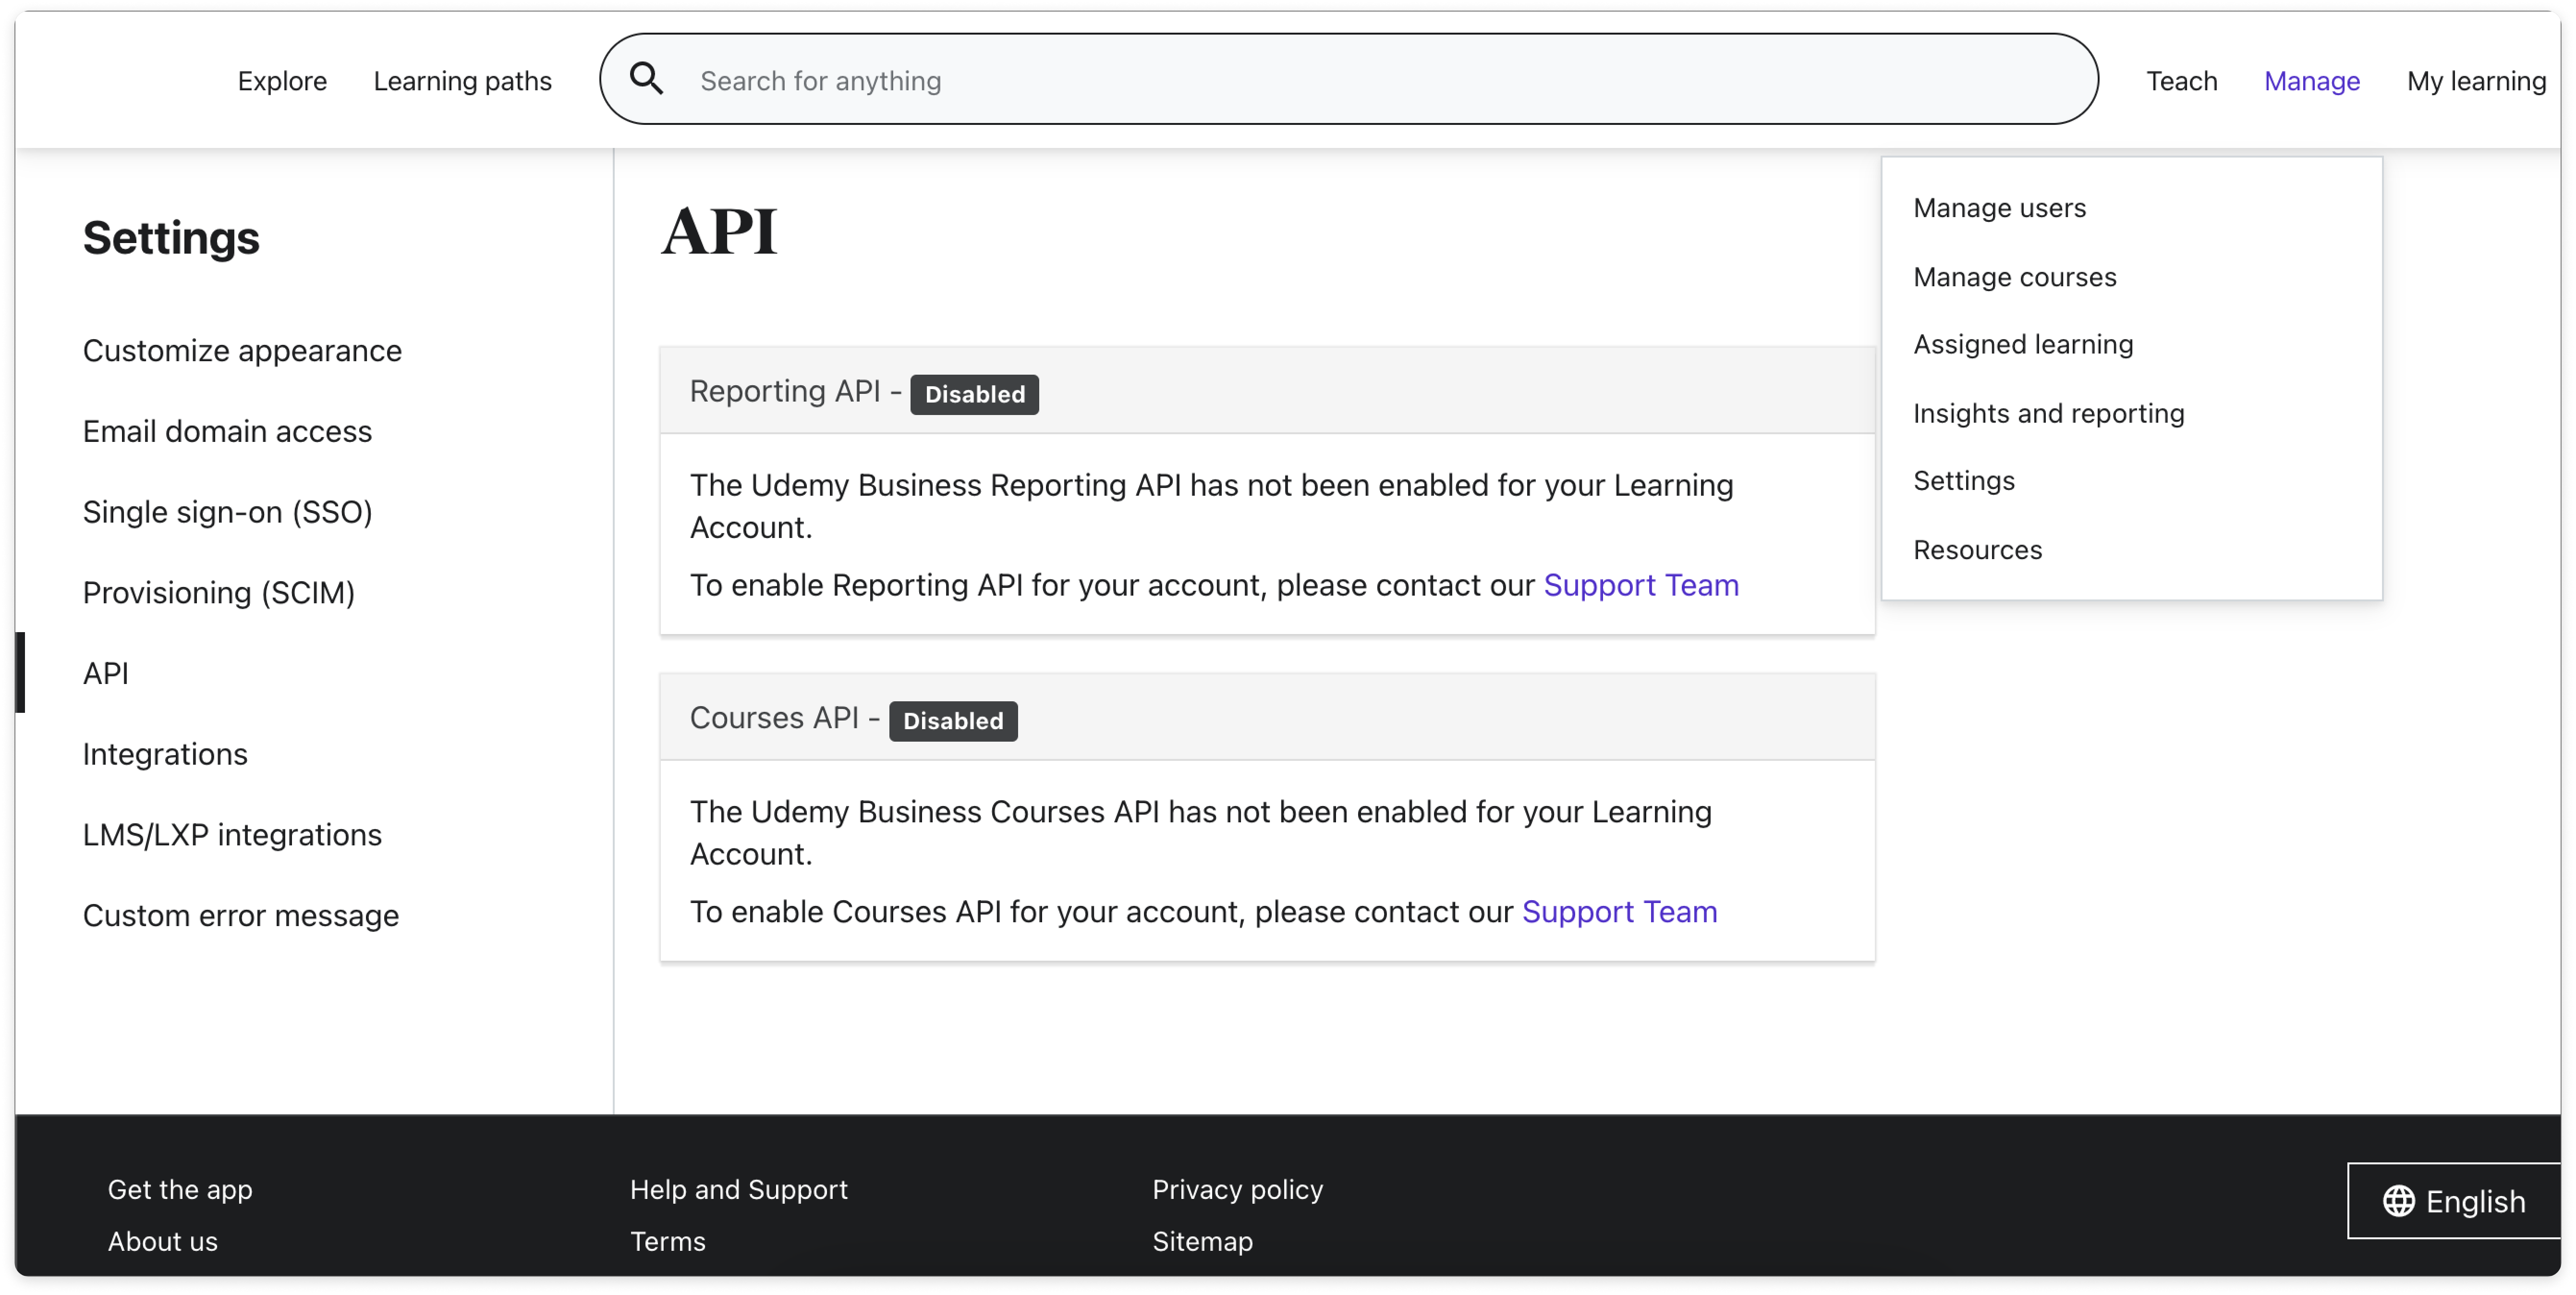Image resolution: width=2576 pixels, height=1295 pixels.
Task: Click the Disabled badge next to Courses API
Action: [952, 720]
